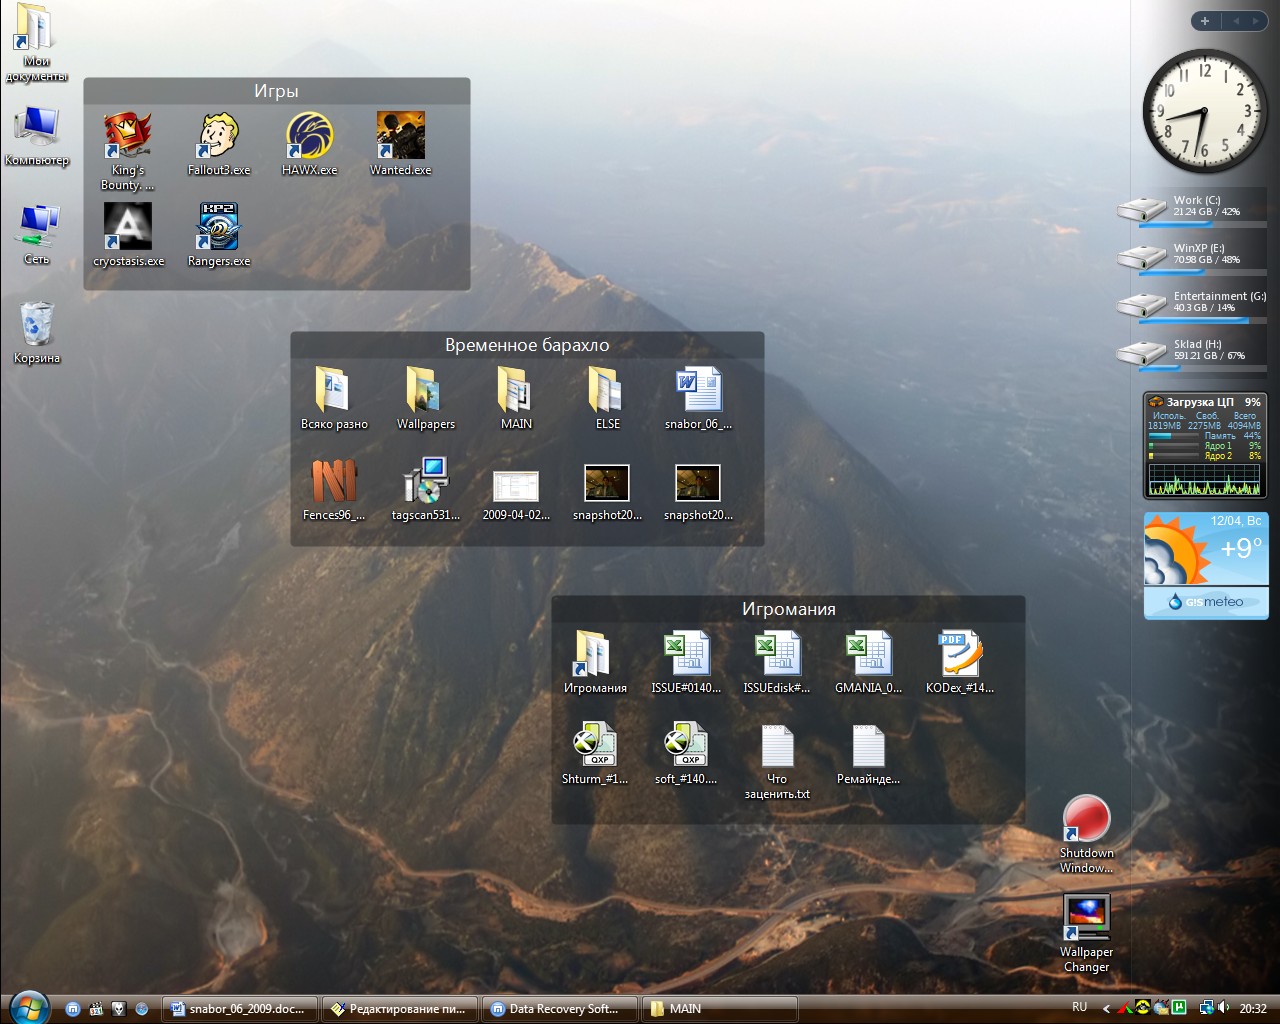The image size is (1280, 1024).
Task: Click the Загрузка ЦП CPU meter gadget
Action: 1204,446
